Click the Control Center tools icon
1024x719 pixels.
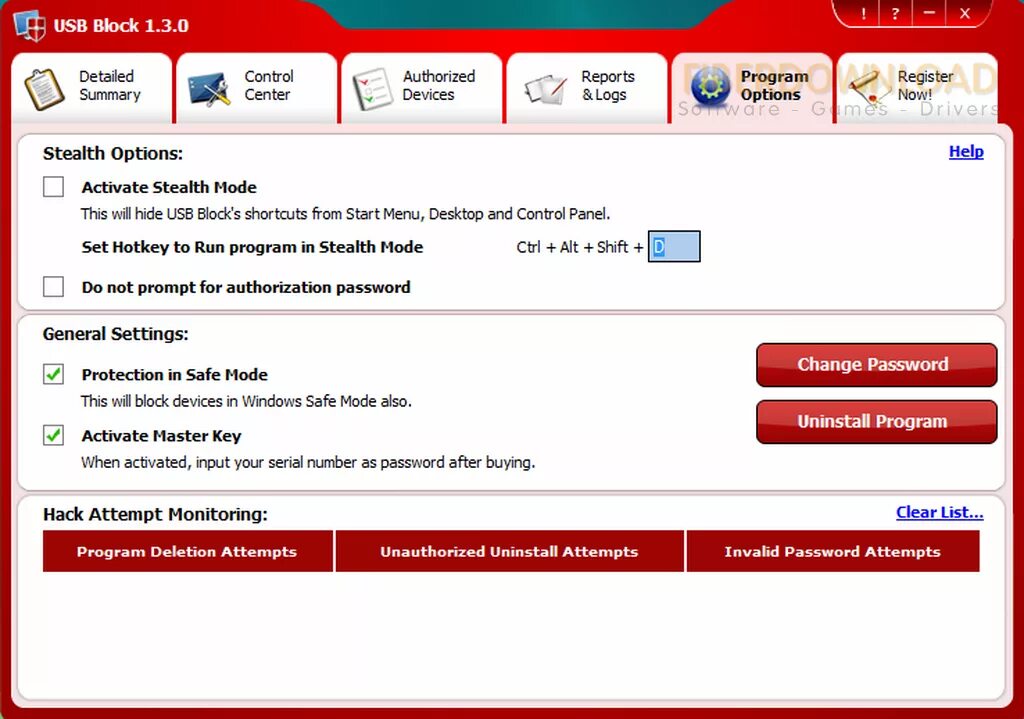coord(209,89)
